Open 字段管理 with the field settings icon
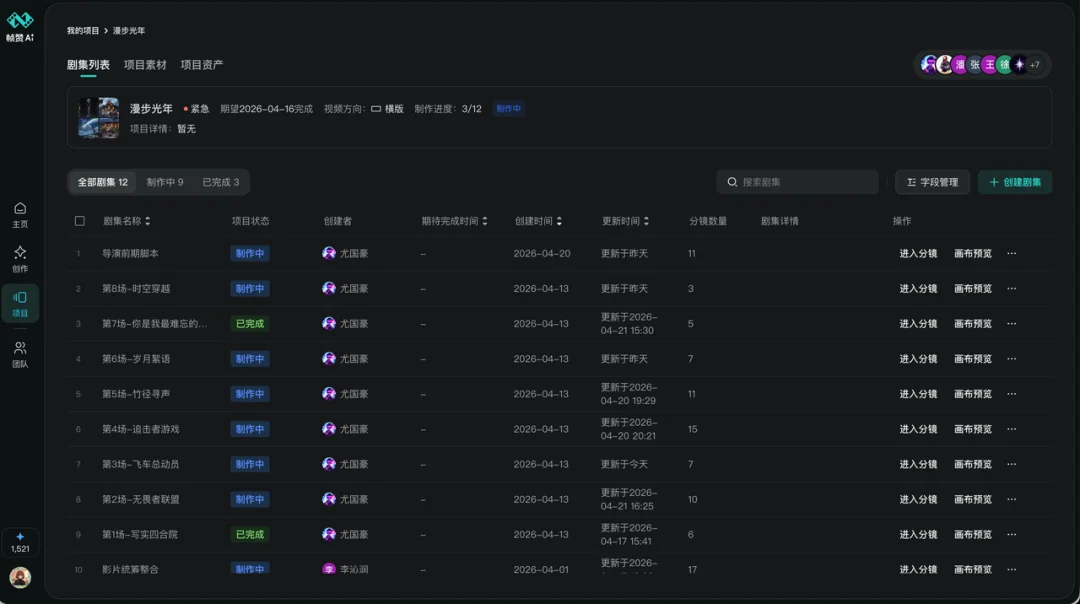 pyautogui.click(x=930, y=182)
